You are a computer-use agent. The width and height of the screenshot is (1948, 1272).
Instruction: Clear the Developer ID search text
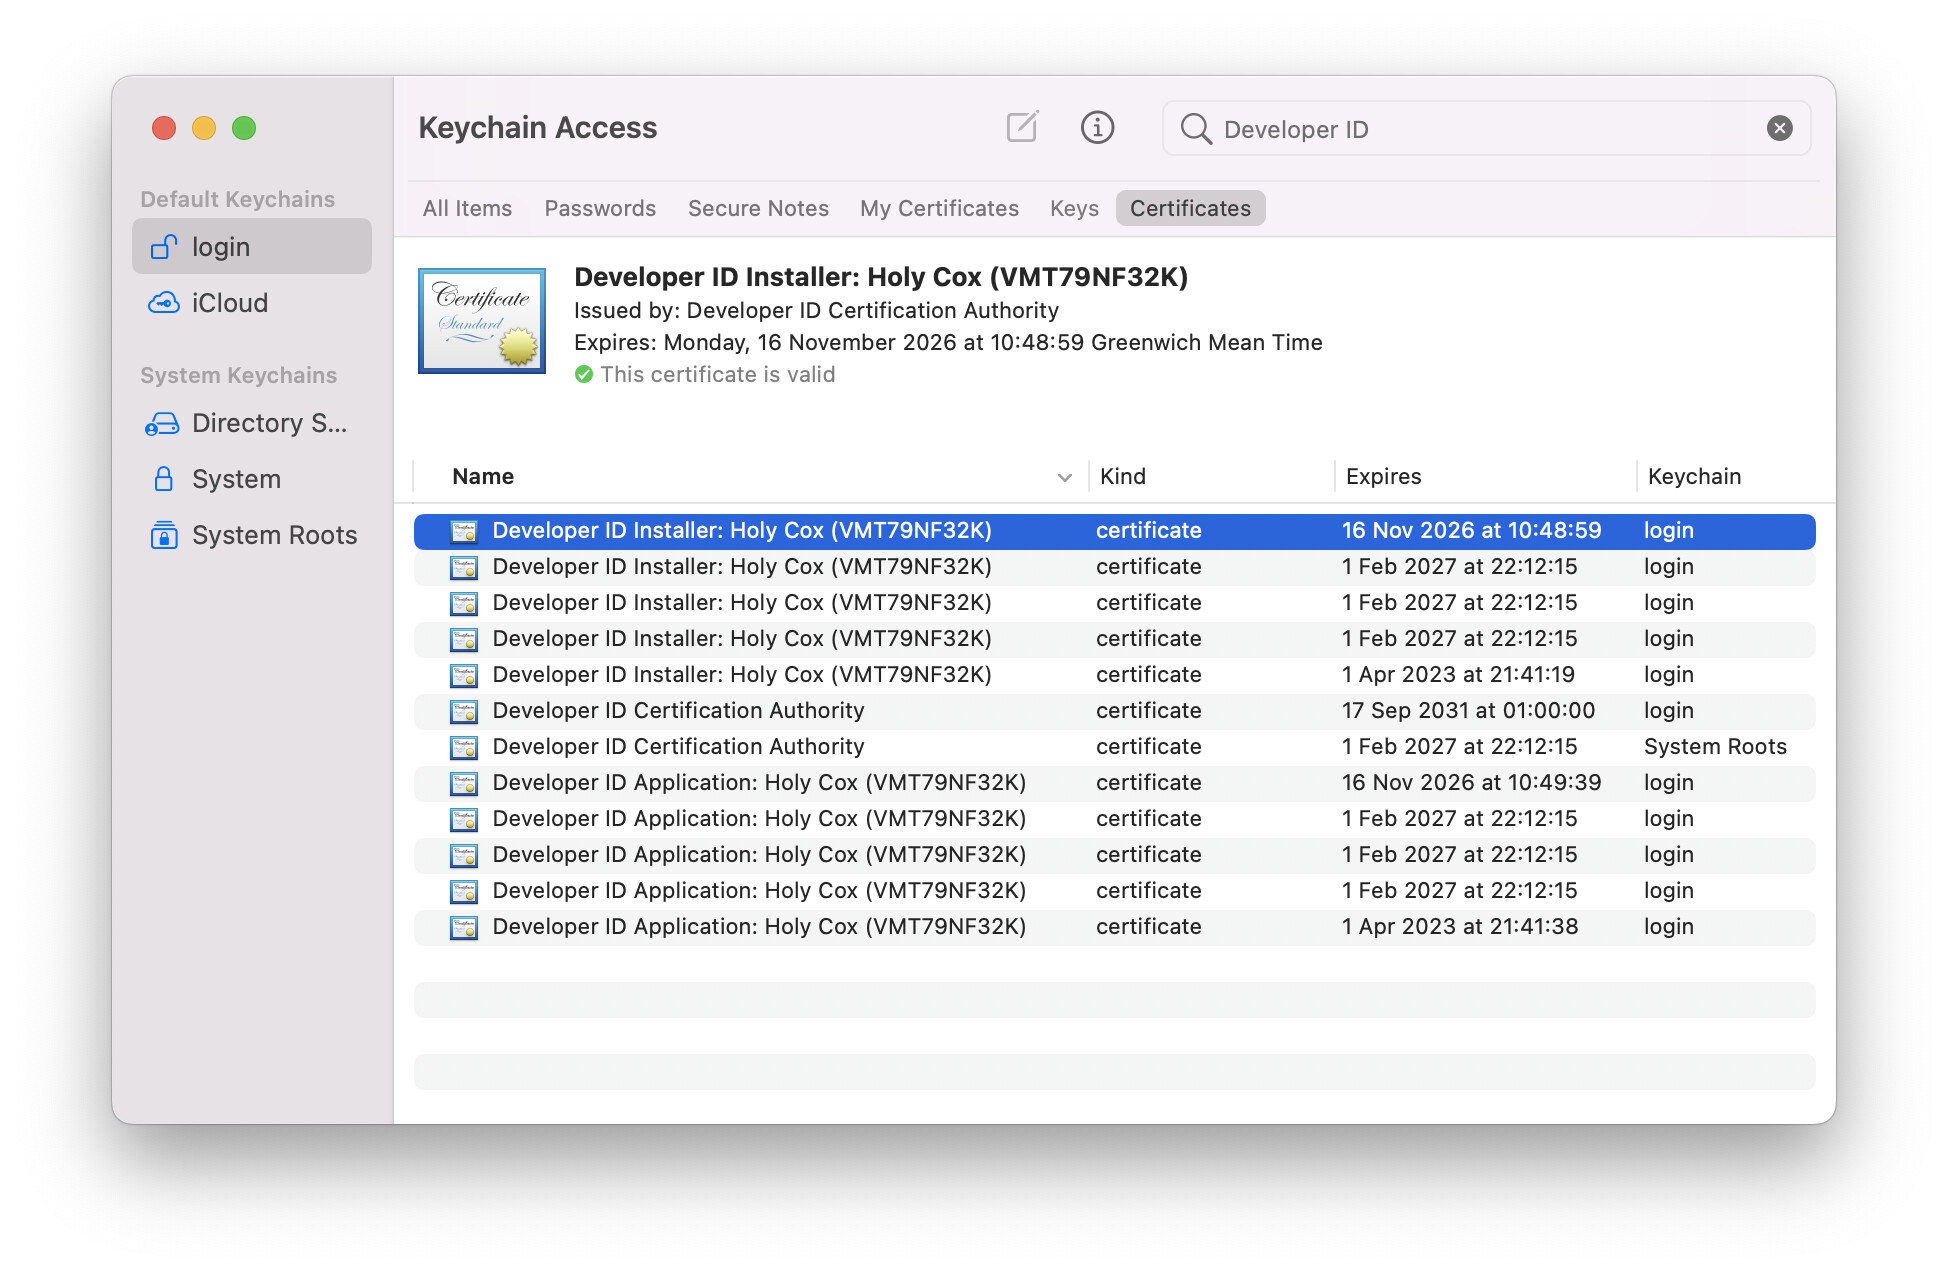click(x=1779, y=128)
